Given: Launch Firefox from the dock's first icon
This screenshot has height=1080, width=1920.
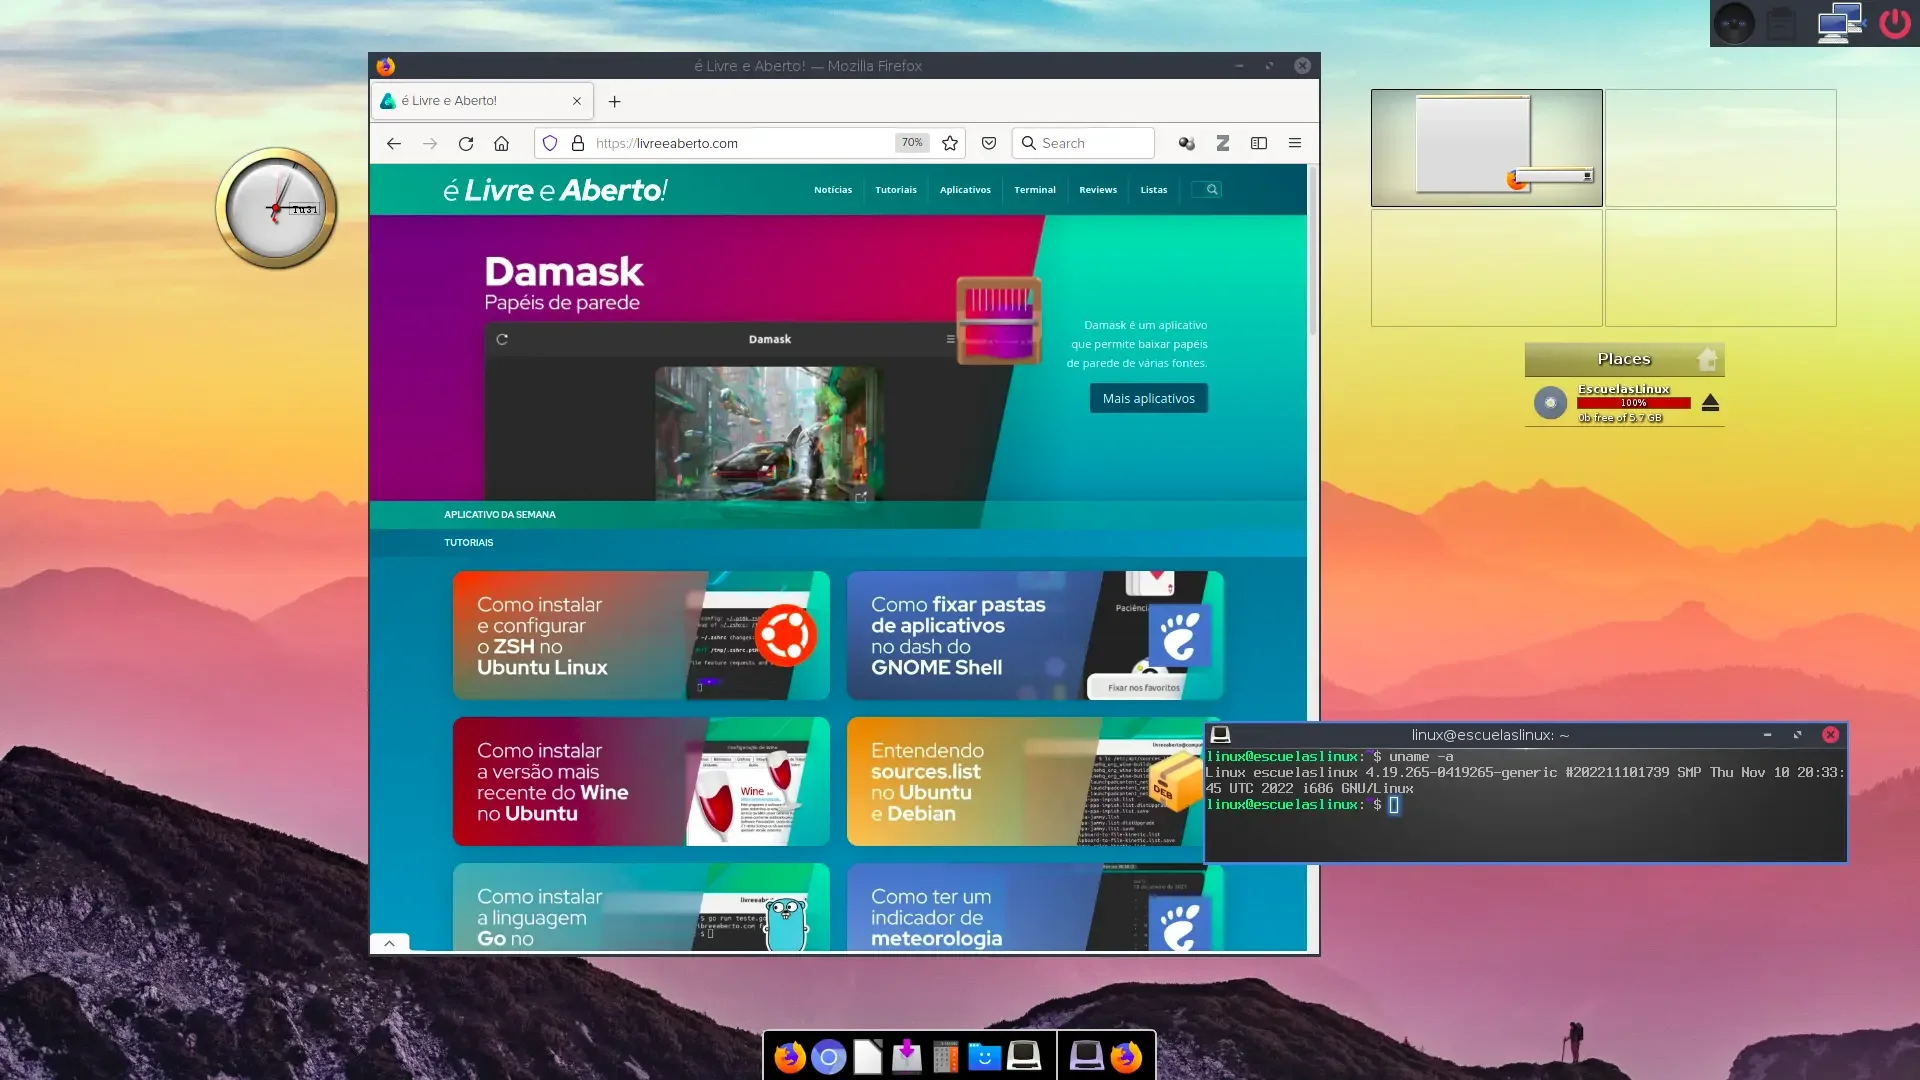Looking at the screenshot, I should pyautogui.click(x=790, y=1057).
